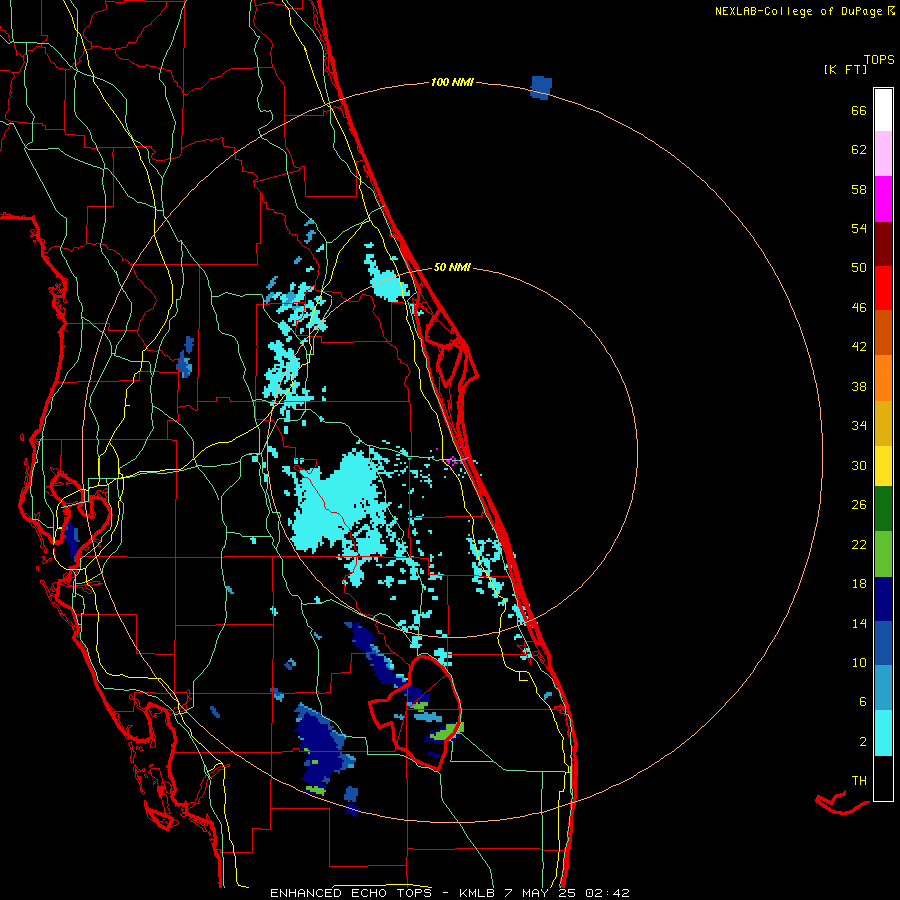Click the '30' legend value
Viewport: 900px width, 900px height.
coord(859,465)
